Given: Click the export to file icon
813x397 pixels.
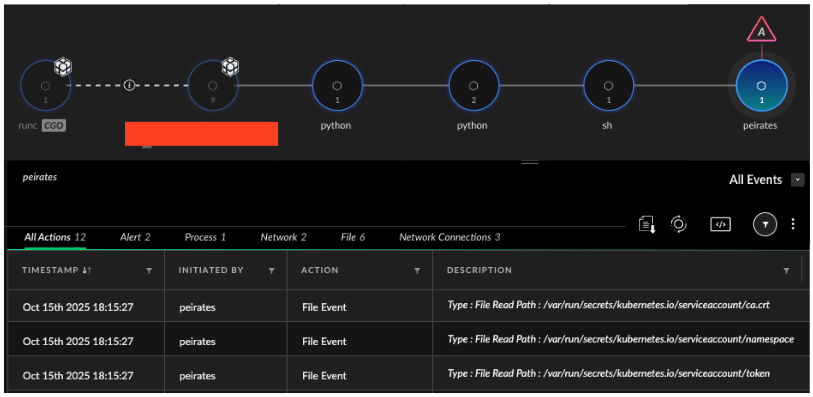Looking at the screenshot, I should (647, 224).
